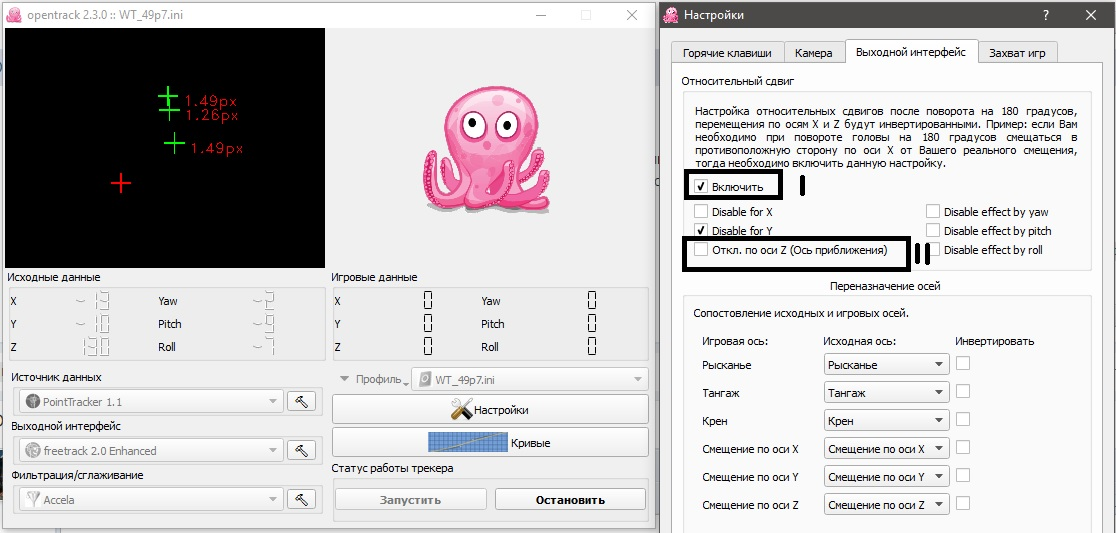Click the Инвертировать column header

tap(994, 341)
